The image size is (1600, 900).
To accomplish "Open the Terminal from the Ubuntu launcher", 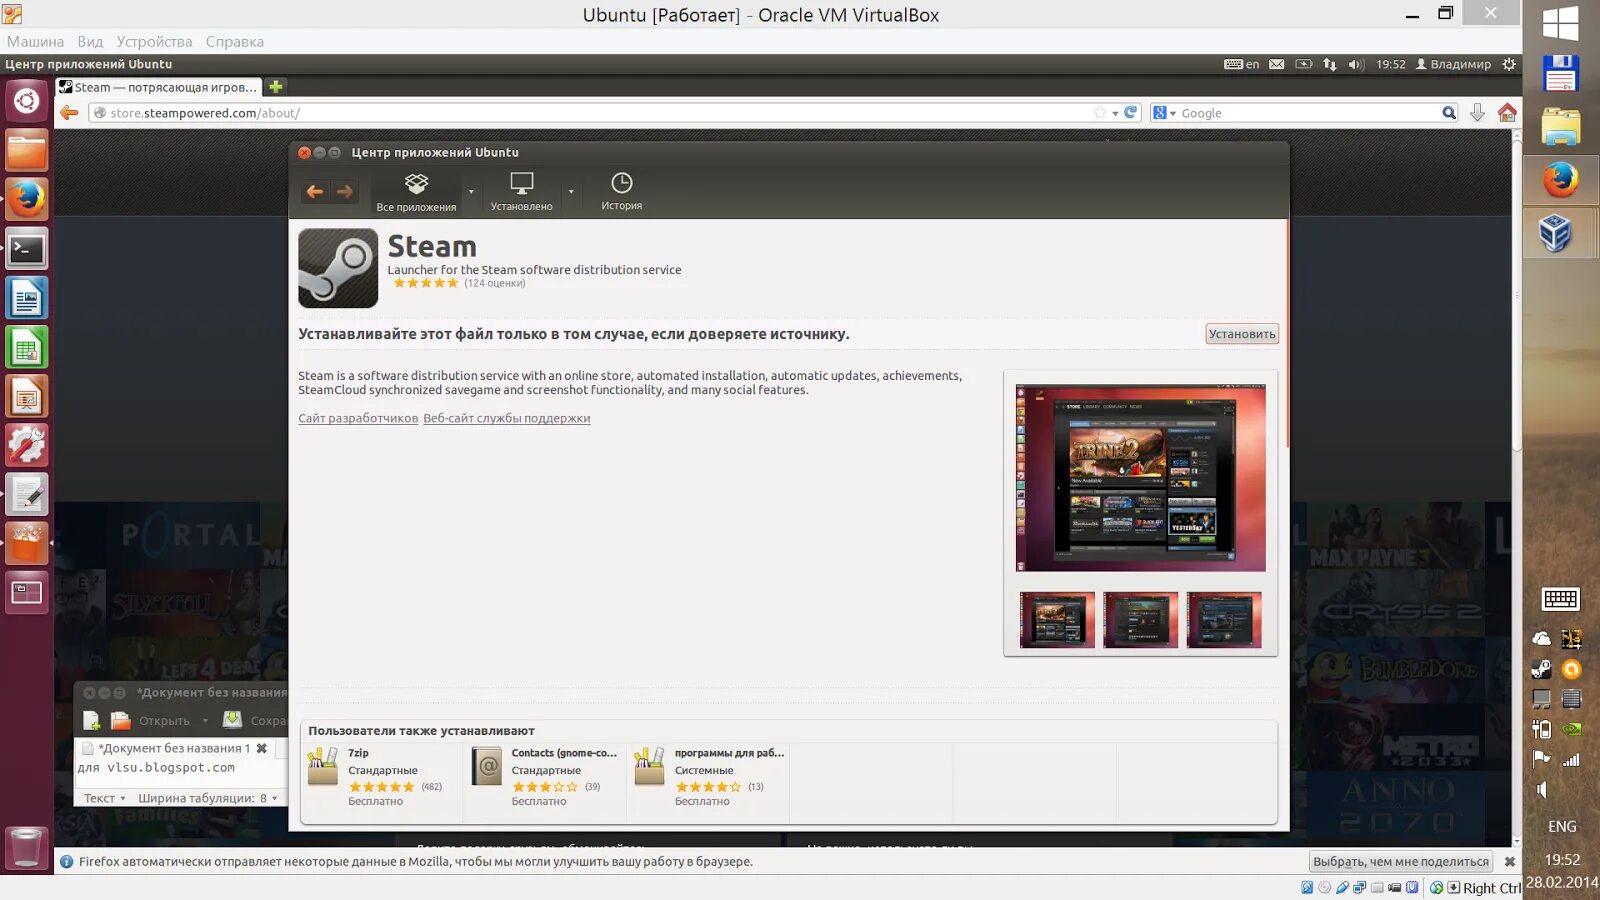I will pos(27,249).
